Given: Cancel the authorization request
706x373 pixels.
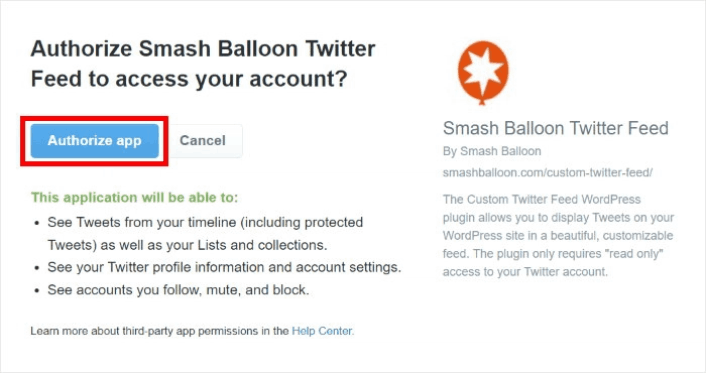Looking at the screenshot, I should [202, 141].
